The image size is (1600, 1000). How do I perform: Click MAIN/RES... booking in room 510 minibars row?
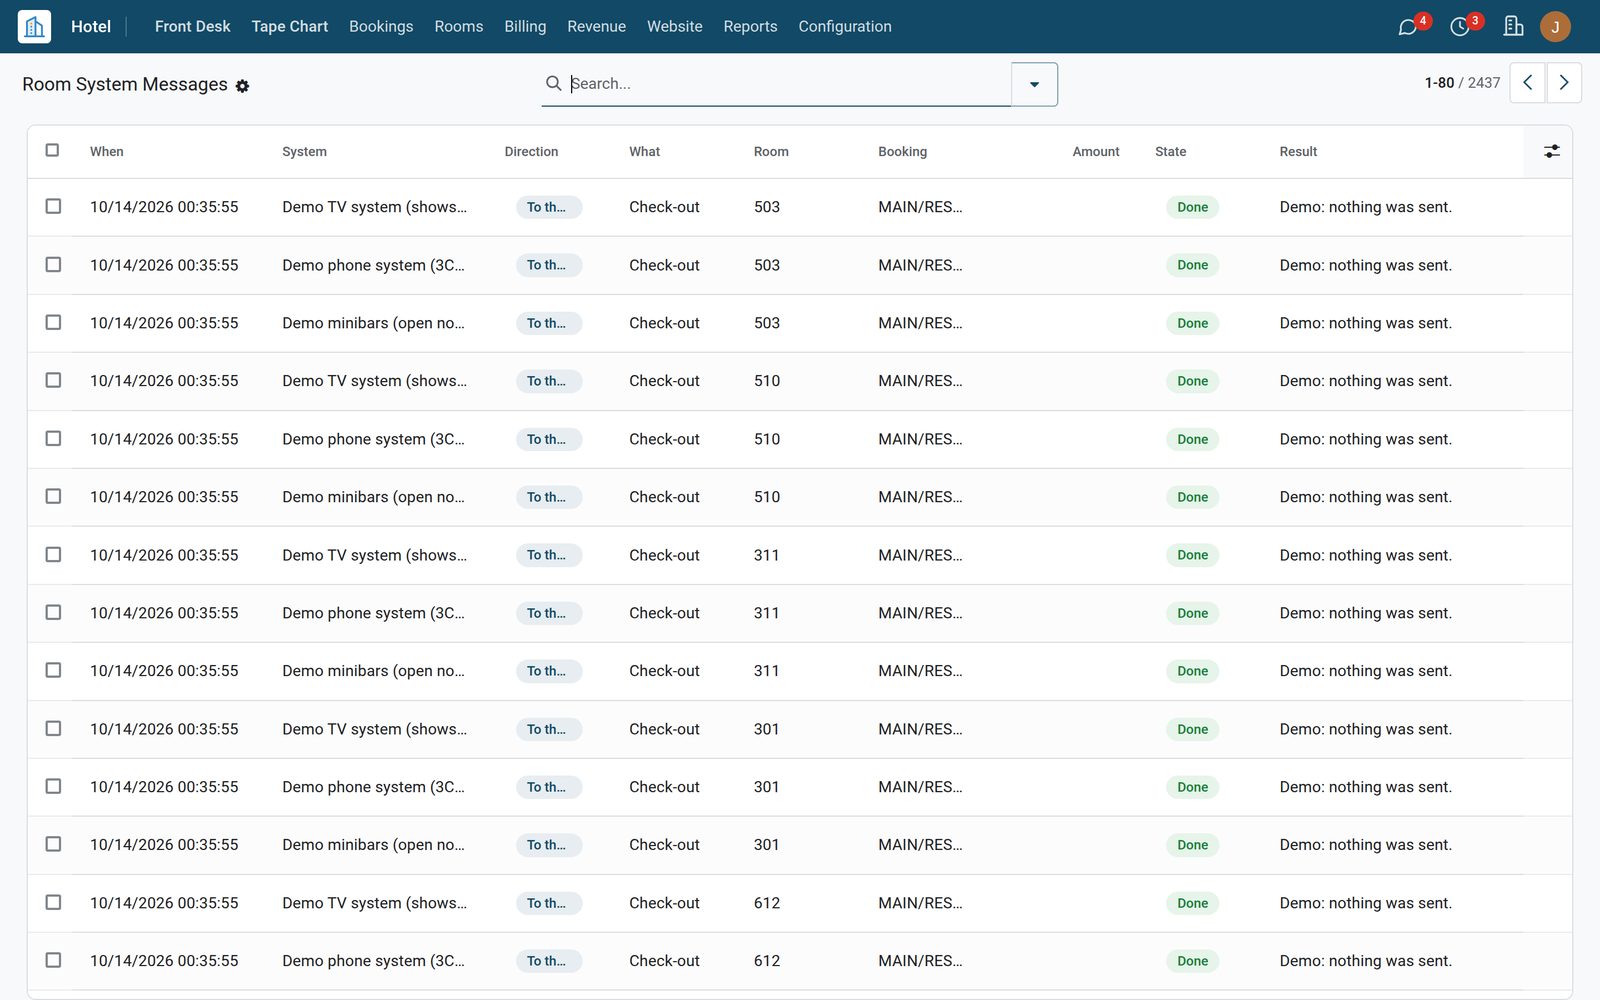pyautogui.click(x=920, y=497)
